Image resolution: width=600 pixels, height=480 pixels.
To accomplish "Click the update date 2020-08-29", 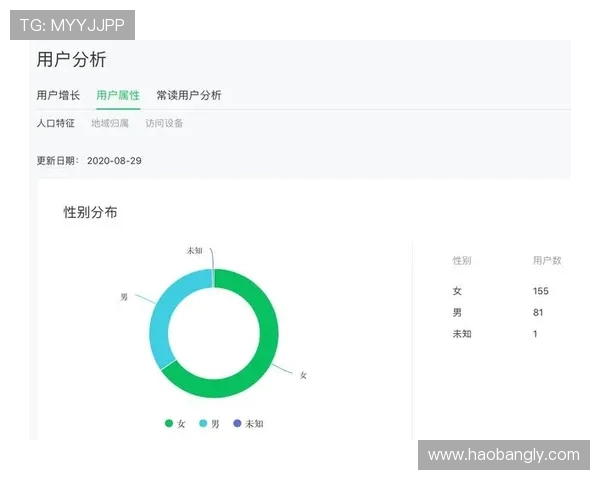I will 114,161.
